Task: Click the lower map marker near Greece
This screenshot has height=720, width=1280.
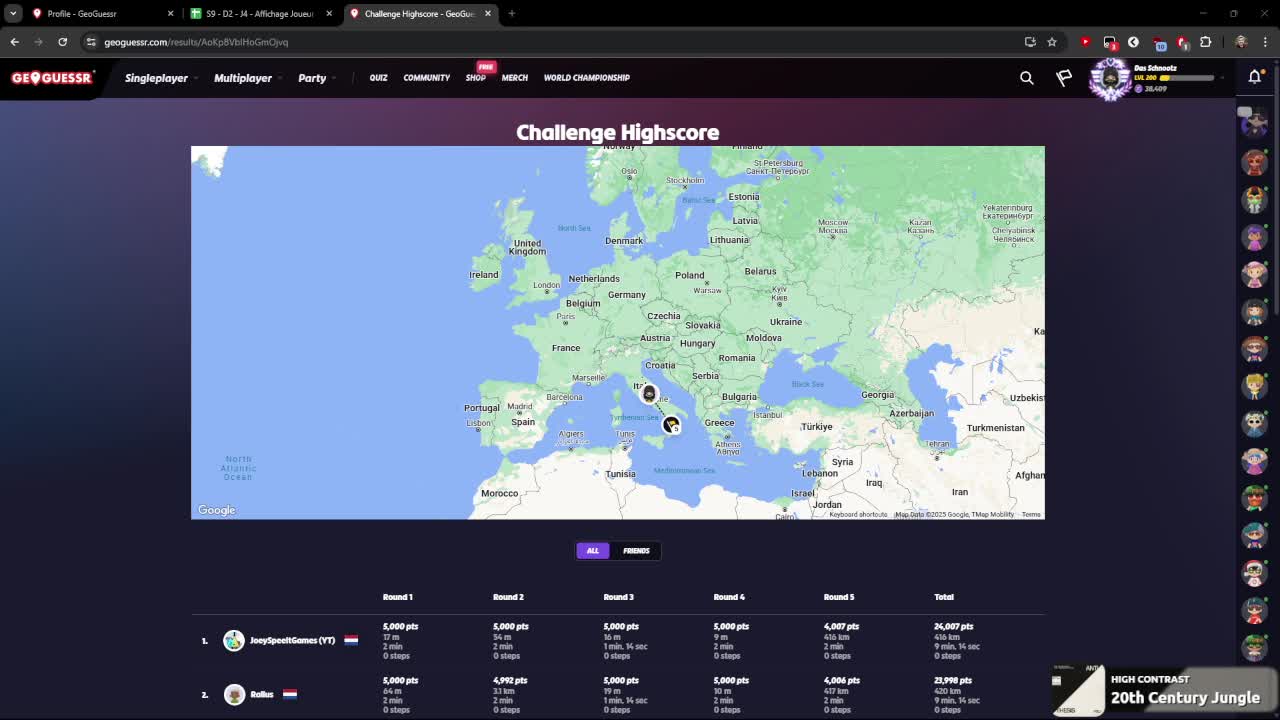Action: pyautogui.click(x=671, y=425)
